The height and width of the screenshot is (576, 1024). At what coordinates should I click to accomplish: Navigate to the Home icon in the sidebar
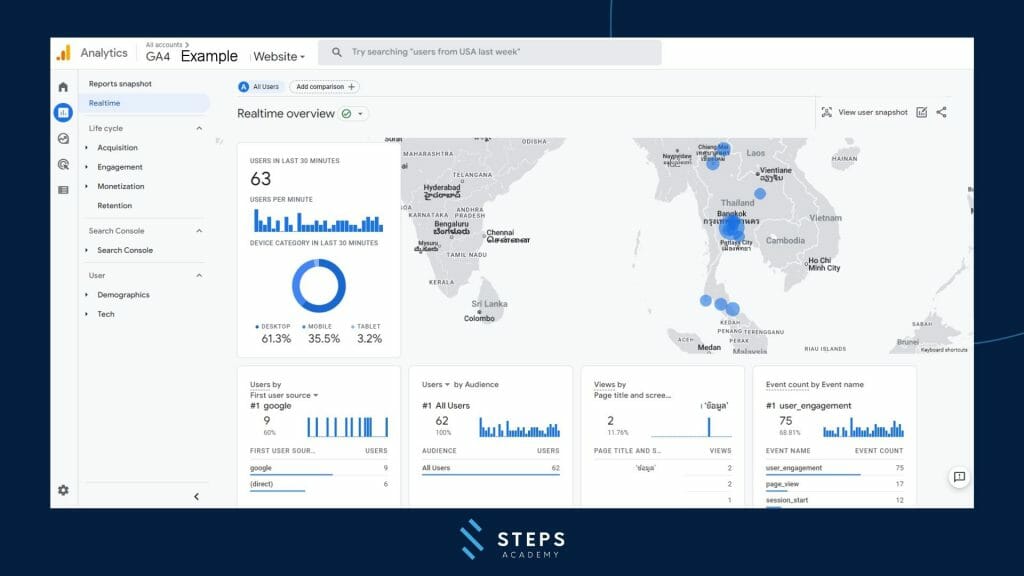[x=62, y=87]
